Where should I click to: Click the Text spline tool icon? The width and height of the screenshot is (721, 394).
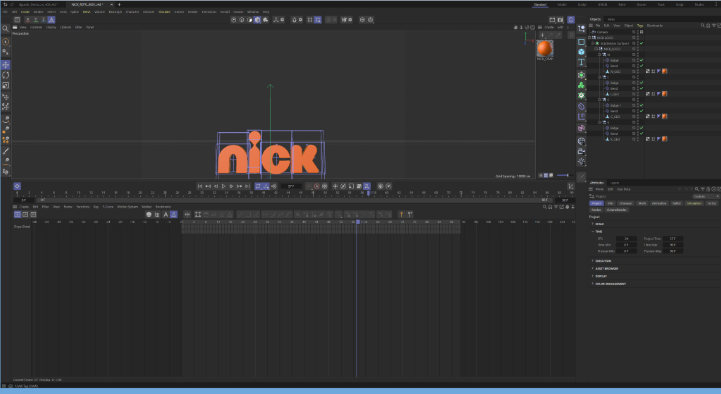click(581, 62)
